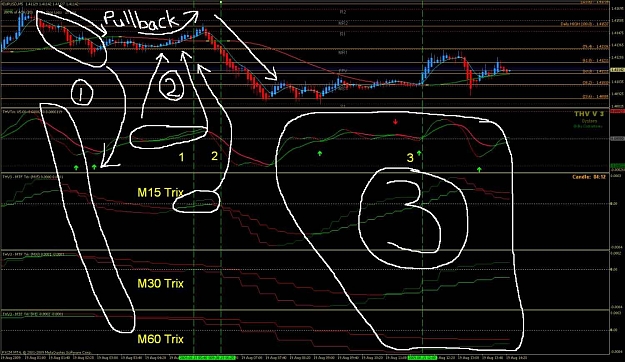
Task: Click the THV V 3 indicator label
Action: click(589, 114)
